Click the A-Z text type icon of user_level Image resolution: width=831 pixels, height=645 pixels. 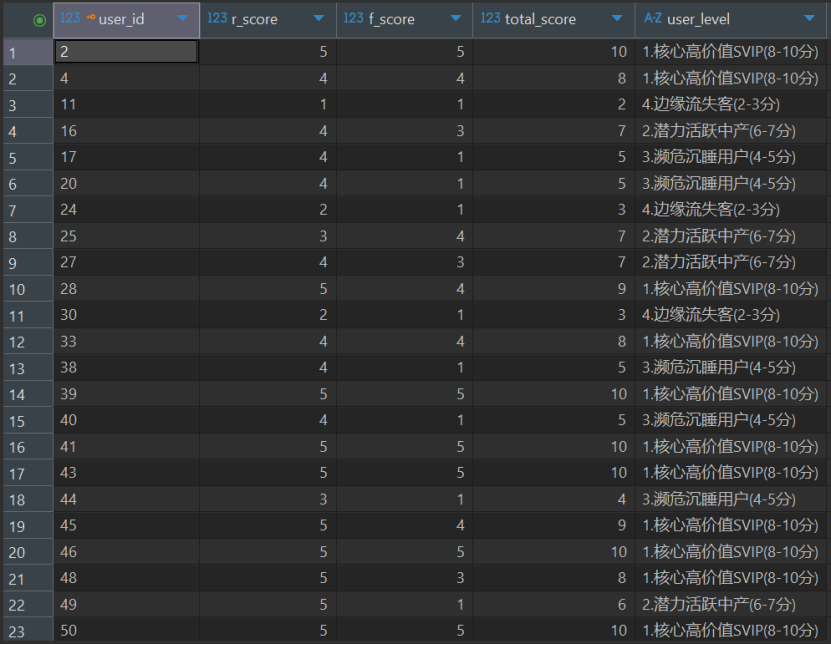click(x=652, y=19)
